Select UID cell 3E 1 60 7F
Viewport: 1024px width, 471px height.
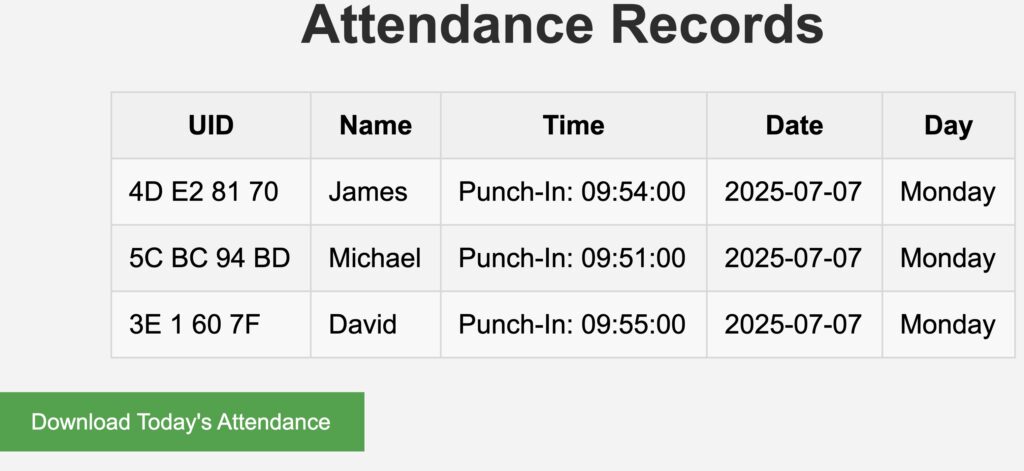[x=195, y=324]
